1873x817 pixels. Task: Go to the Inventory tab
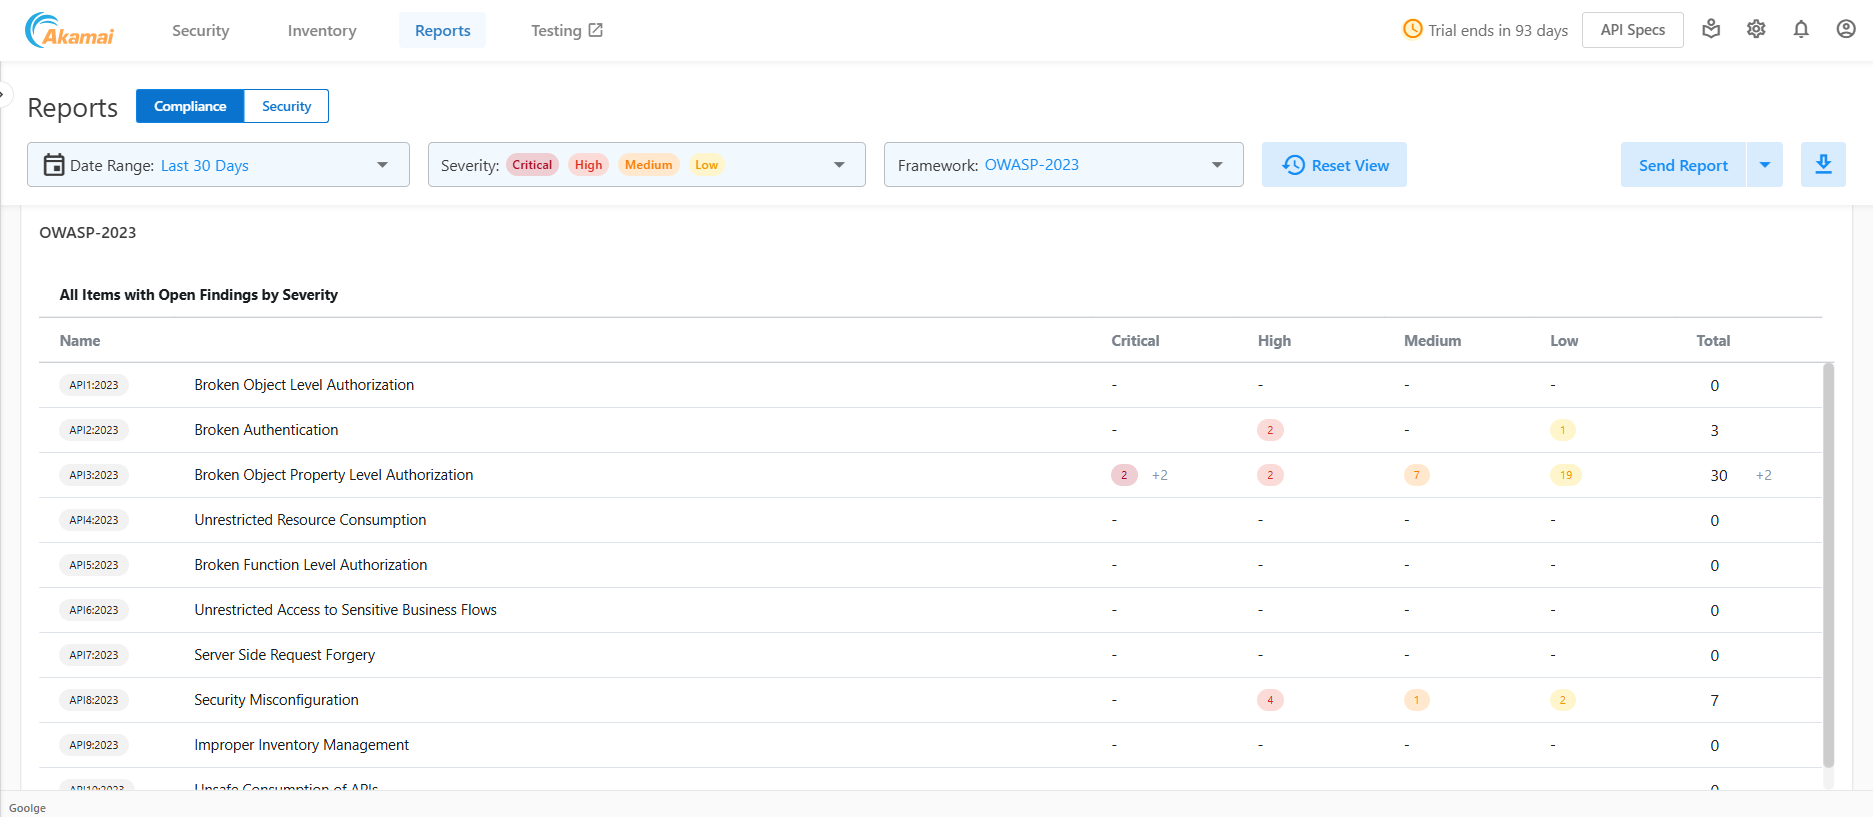tap(322, 31)
